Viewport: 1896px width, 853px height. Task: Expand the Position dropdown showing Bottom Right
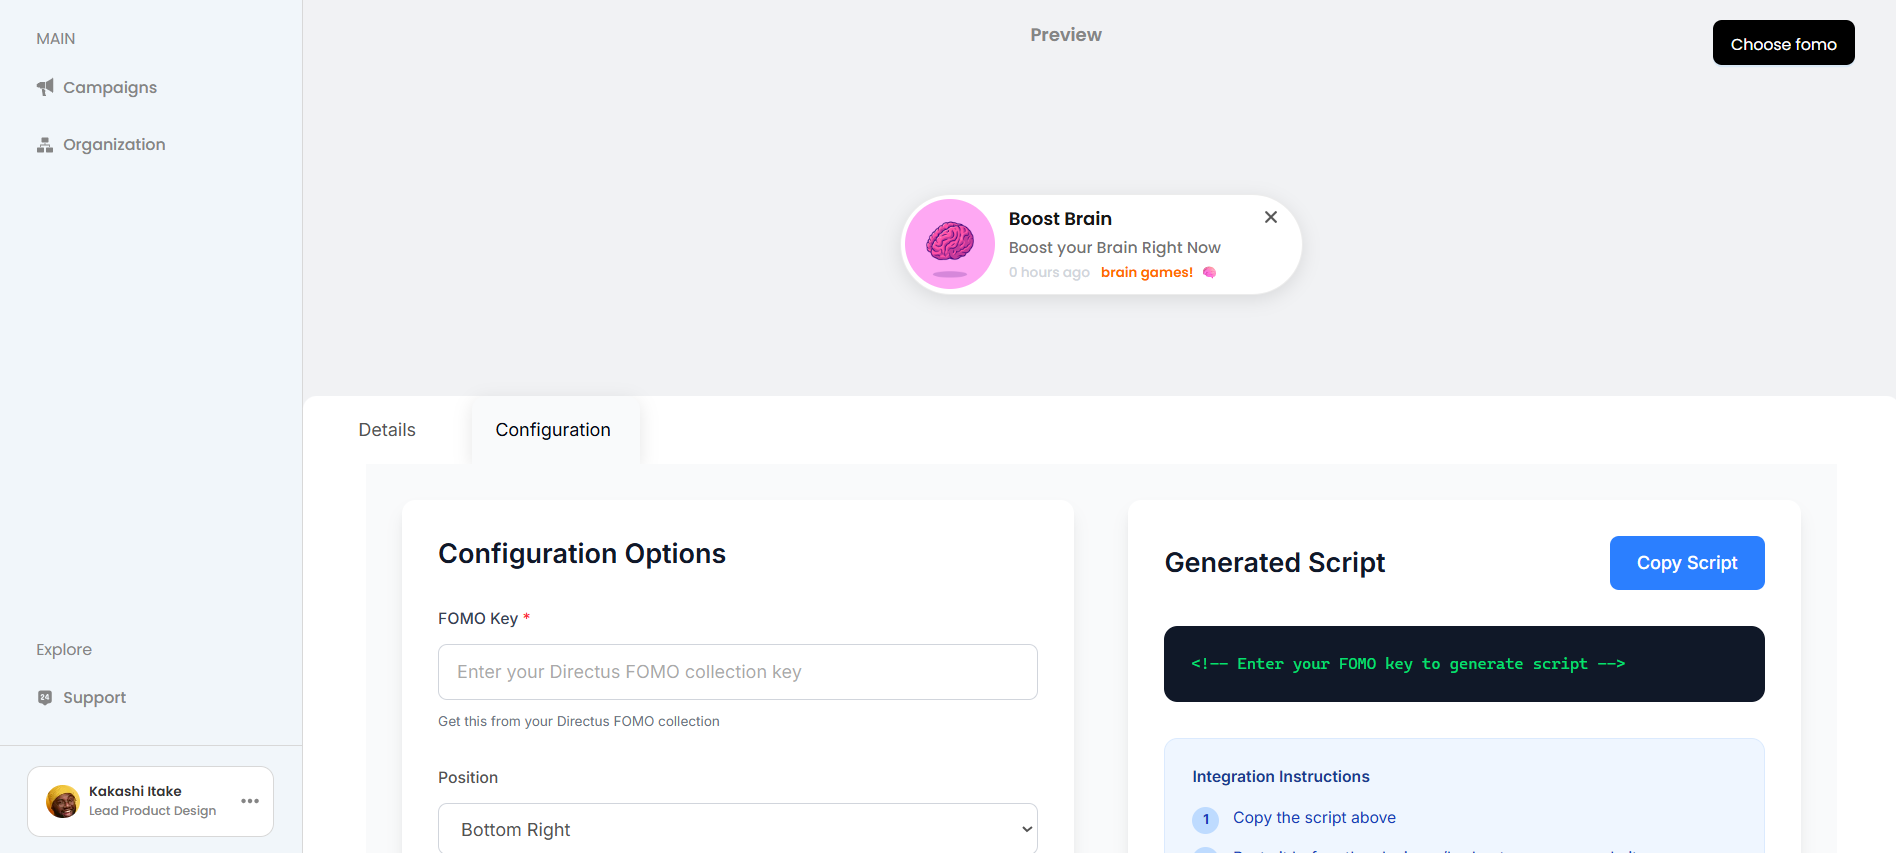click(737, 829)
